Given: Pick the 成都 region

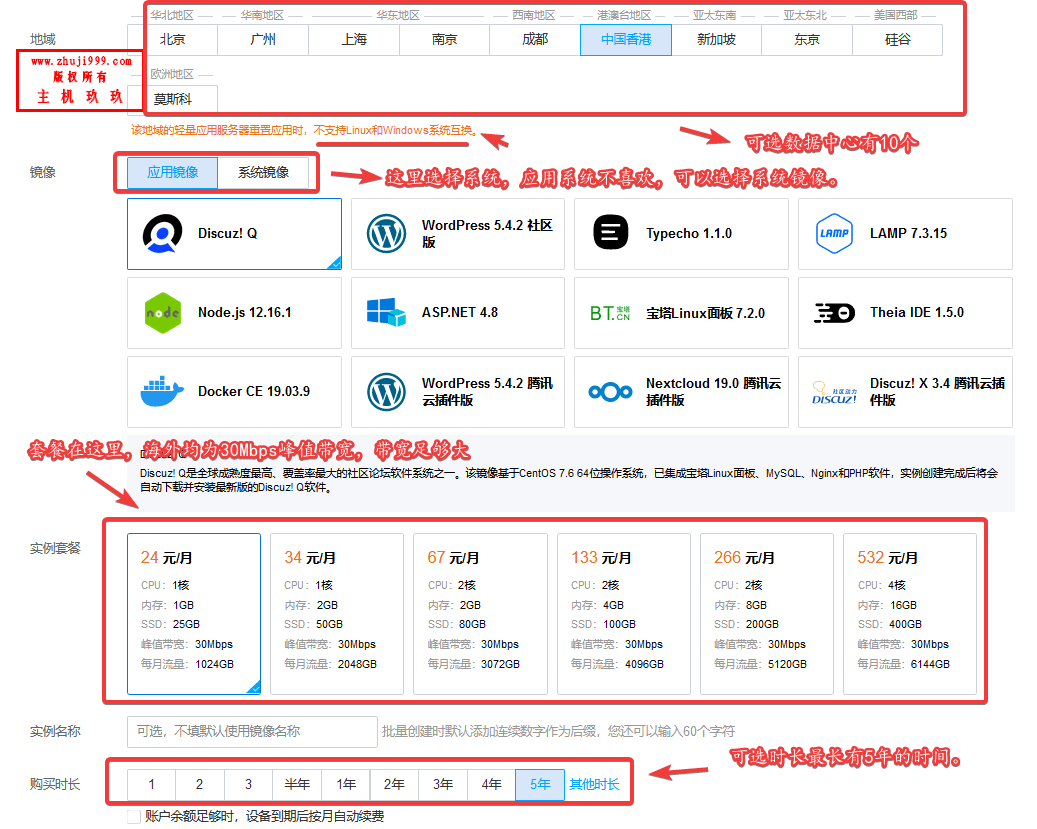Looking at the screenshot, I should click(535, 40).
